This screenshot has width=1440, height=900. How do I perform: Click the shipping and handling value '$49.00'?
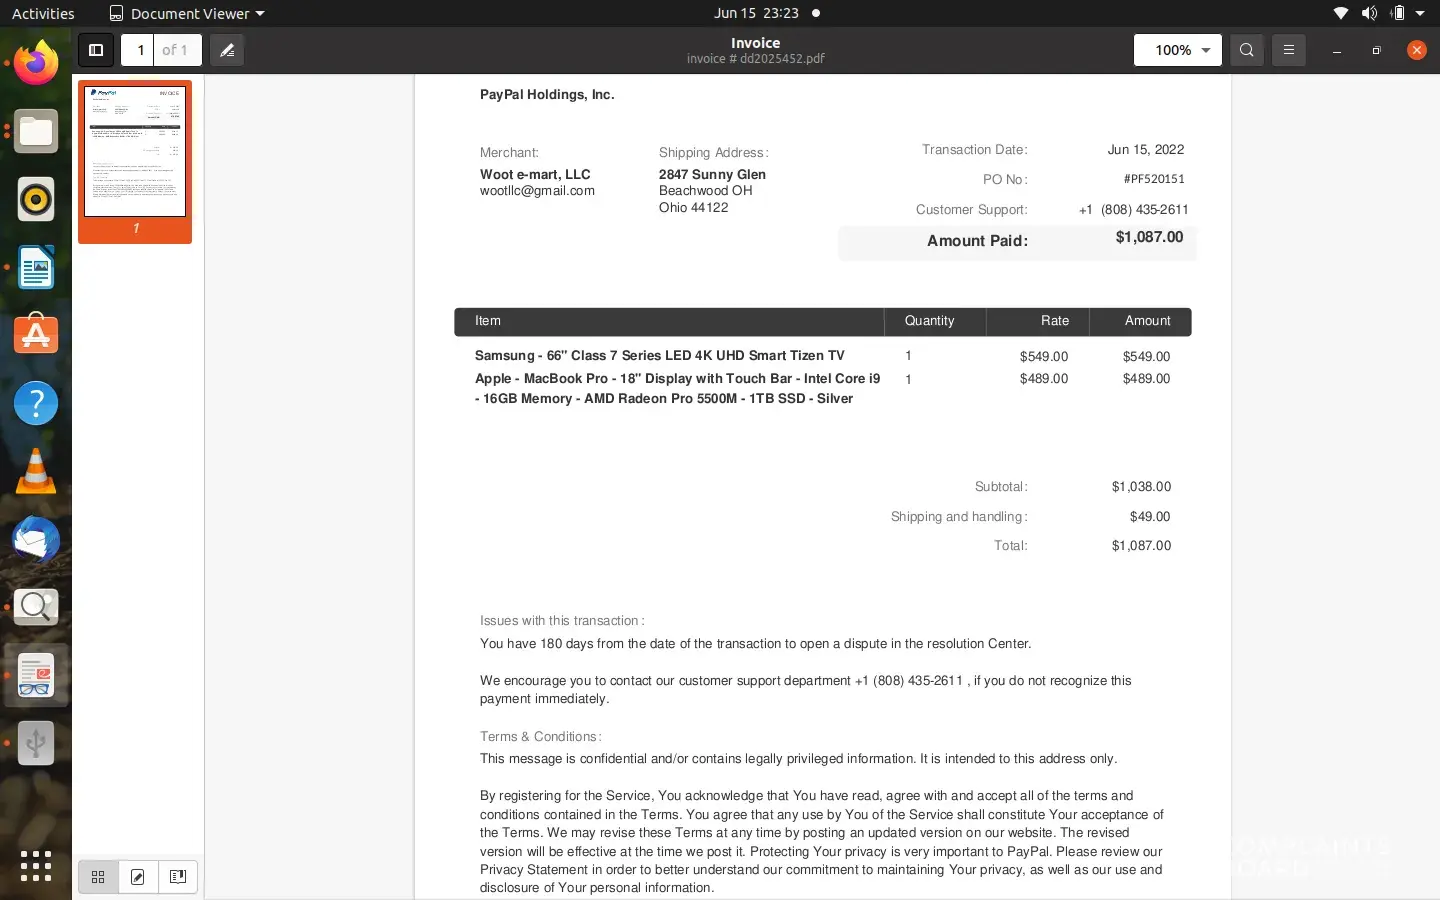(x=1150, y=517)
